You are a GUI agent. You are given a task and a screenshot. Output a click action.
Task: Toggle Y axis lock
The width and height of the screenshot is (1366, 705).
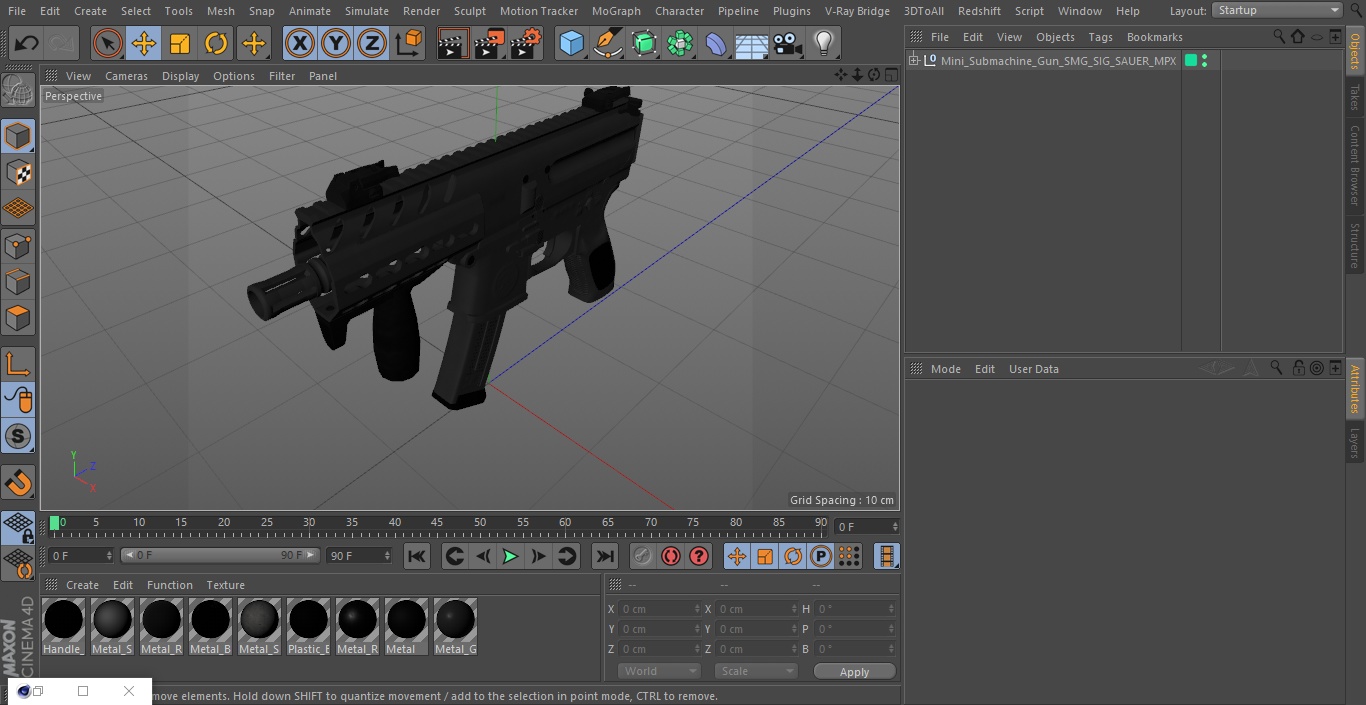tap(336, 43)
